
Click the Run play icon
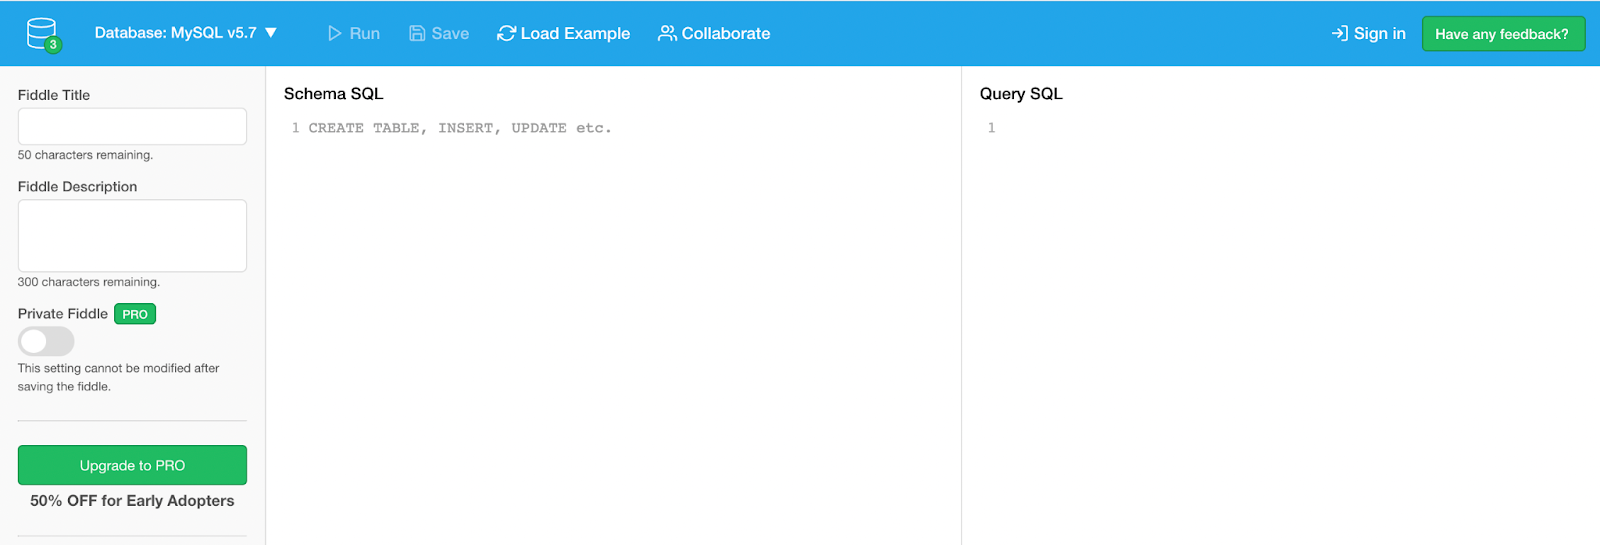point(335,34)
